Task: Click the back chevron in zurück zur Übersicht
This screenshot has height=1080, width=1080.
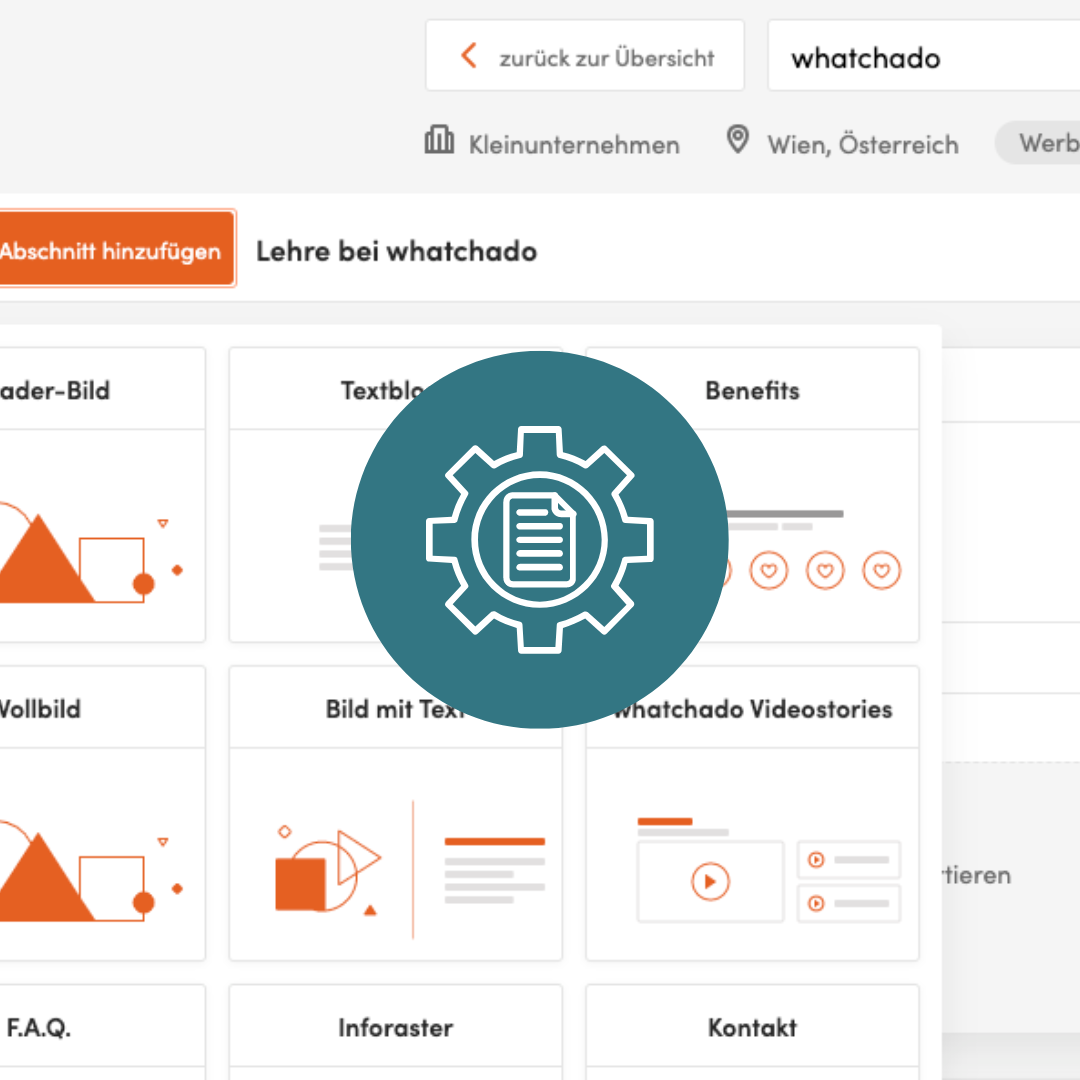Action: [x=468, y=56]
